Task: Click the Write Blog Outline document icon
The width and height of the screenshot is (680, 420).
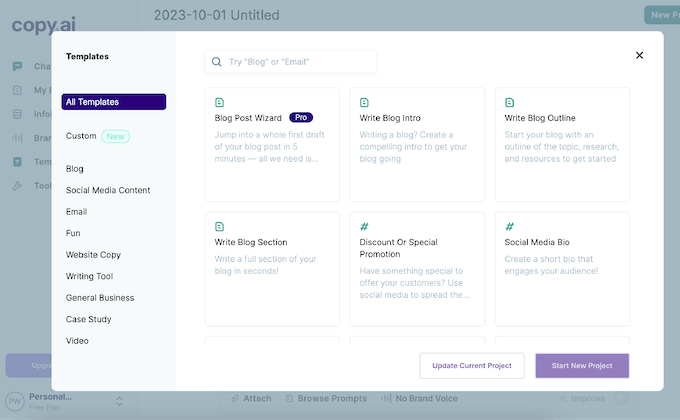Action: (510, 102)
